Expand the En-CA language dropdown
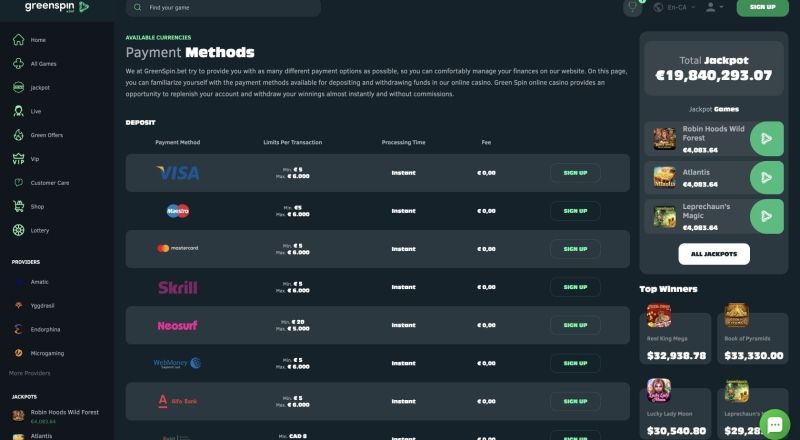This screenshot has width=800, height=440. [674, 7]
